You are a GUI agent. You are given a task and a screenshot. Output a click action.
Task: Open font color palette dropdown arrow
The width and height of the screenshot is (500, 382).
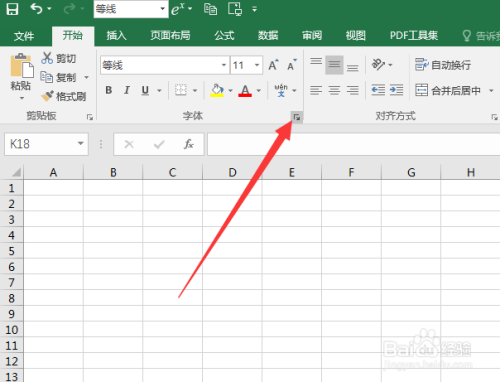point(259,90)
